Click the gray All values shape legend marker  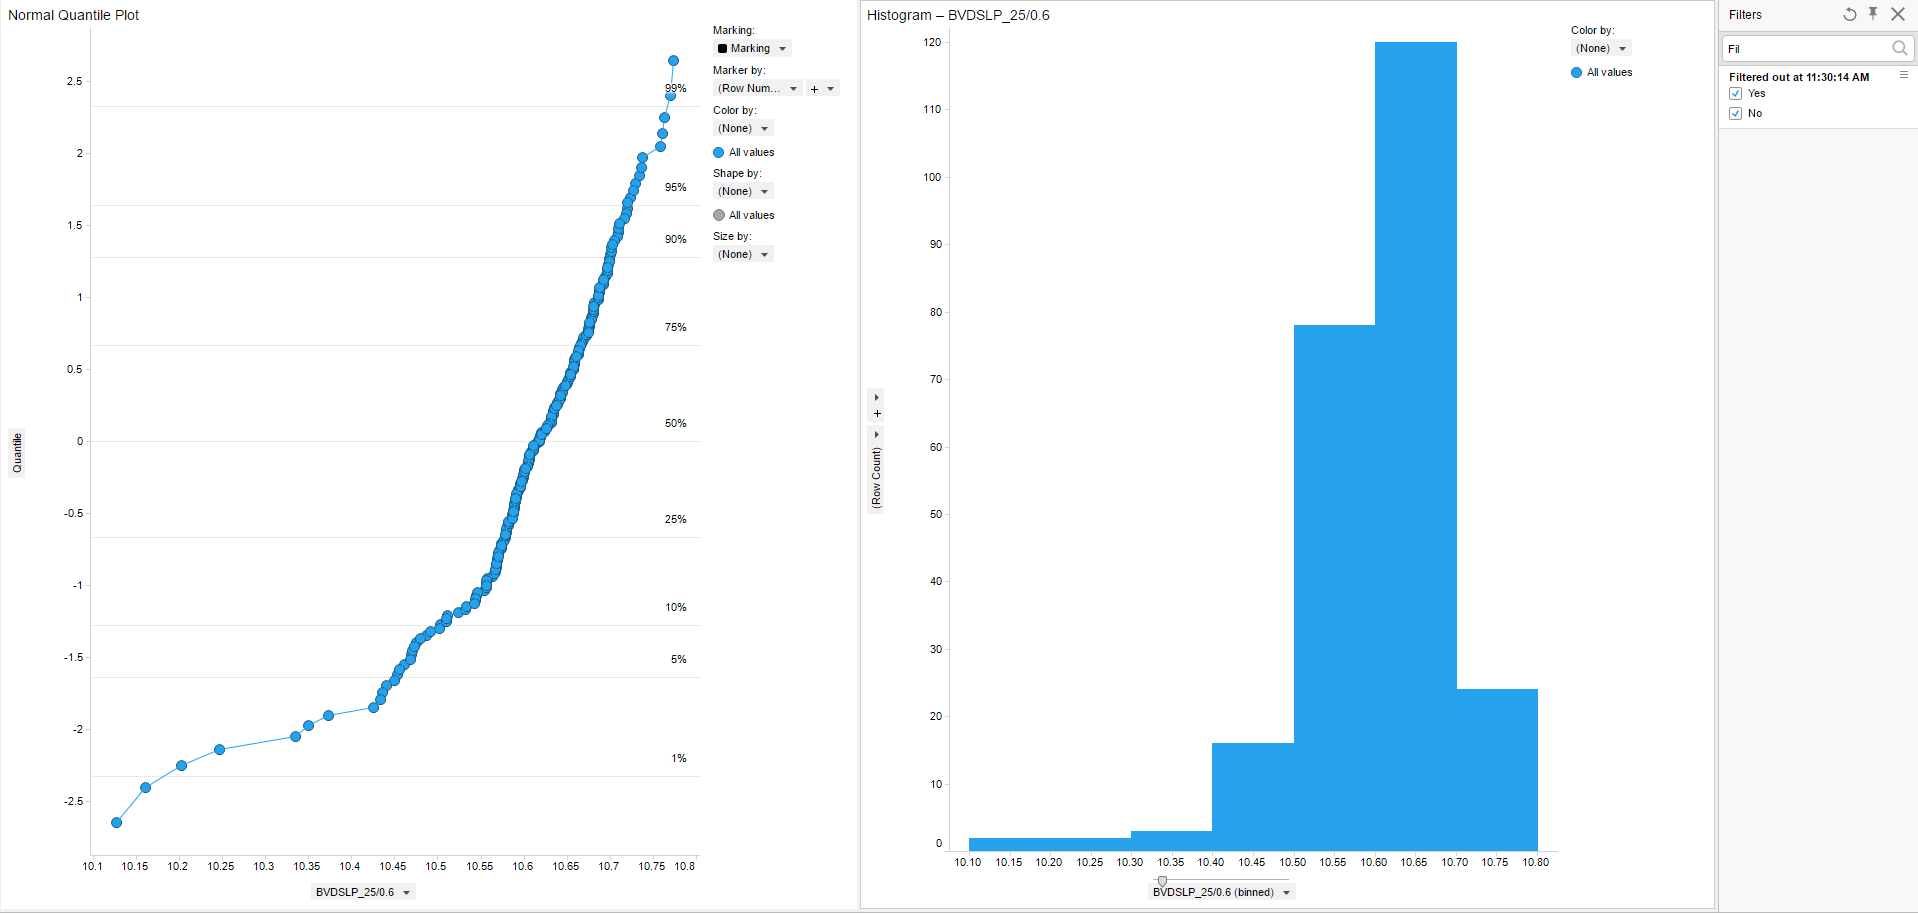point(719,215)
